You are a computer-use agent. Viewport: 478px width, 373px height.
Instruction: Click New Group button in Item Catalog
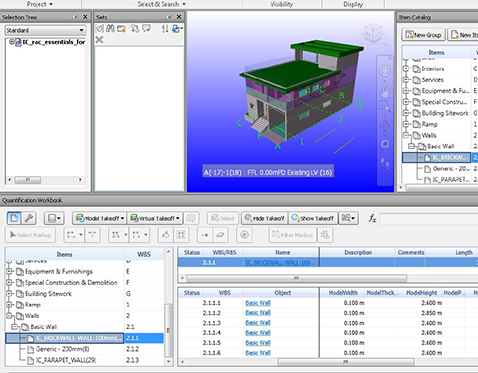pos(423,35)
